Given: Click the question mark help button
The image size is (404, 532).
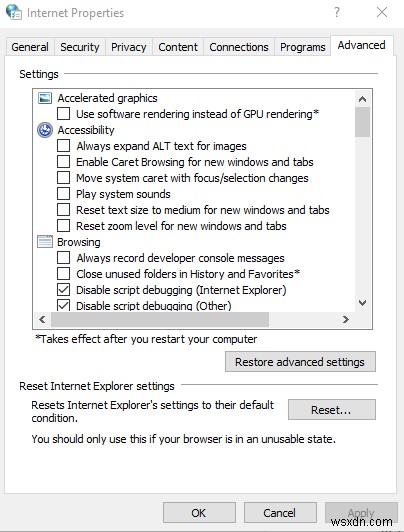Looking at the screenshot, I should pos(336,12).
